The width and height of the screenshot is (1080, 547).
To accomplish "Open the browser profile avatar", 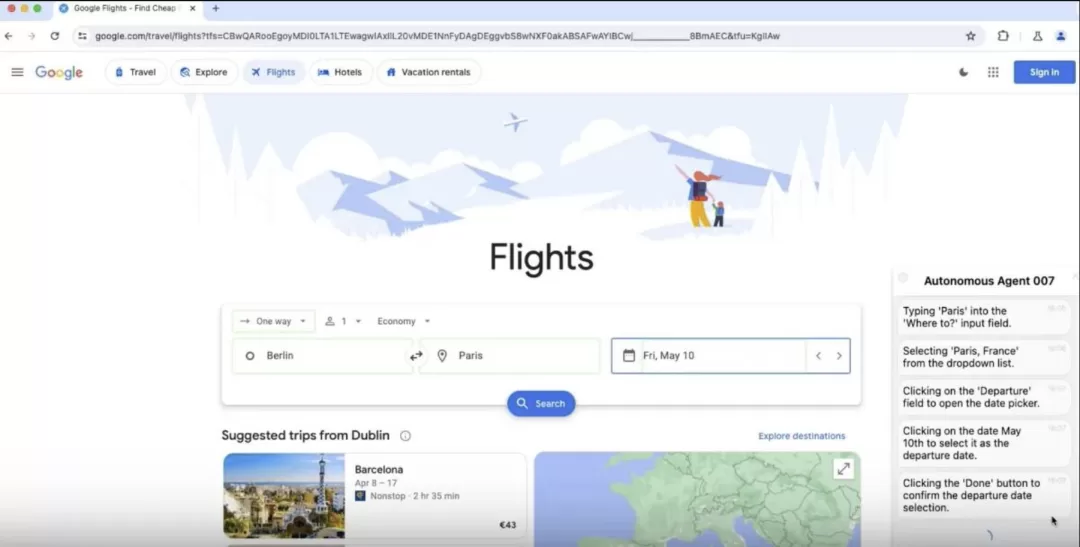I will pyautogui.click(x=1061, y=36).
